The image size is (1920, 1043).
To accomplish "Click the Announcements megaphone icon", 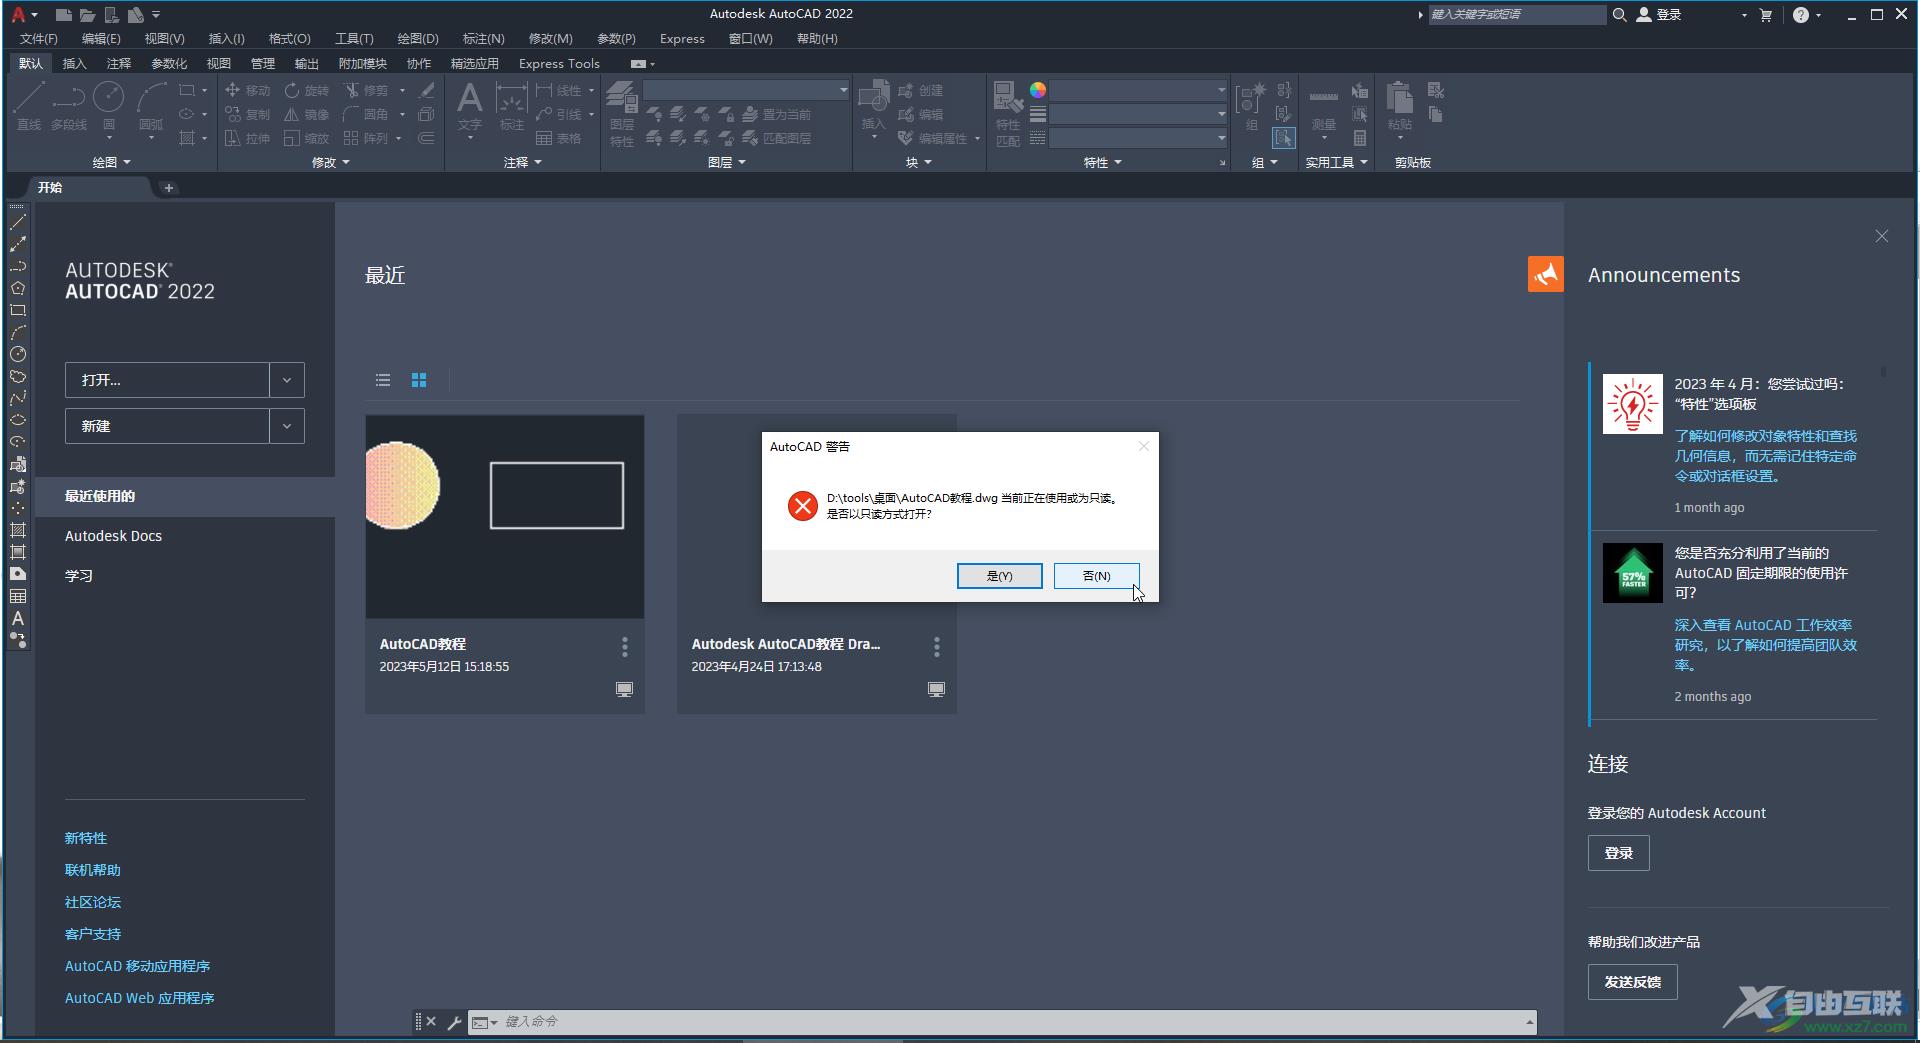I will [1545, 274].
